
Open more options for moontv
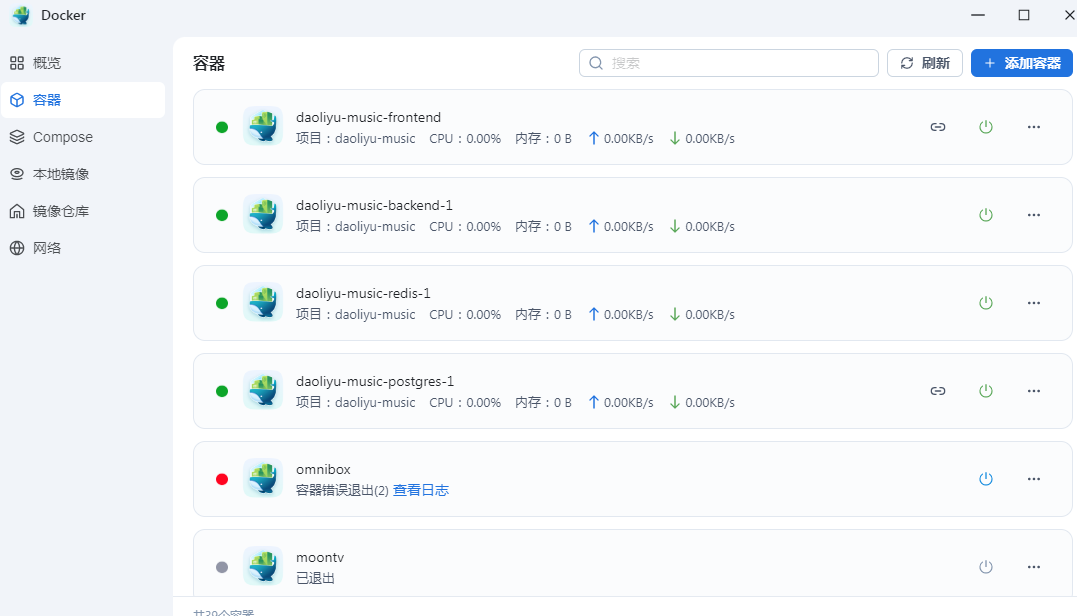tap(1034, 567)
